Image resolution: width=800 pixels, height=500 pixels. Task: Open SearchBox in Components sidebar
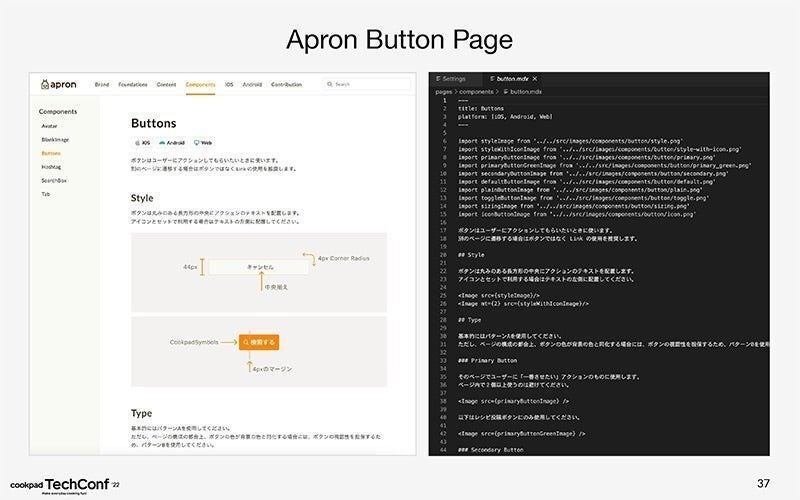click(54, 181)
